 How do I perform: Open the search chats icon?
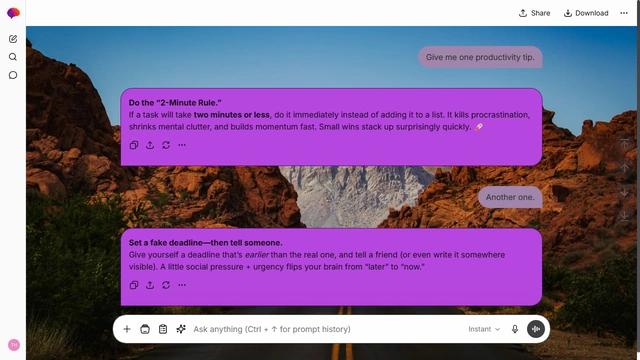coord(13,57)
